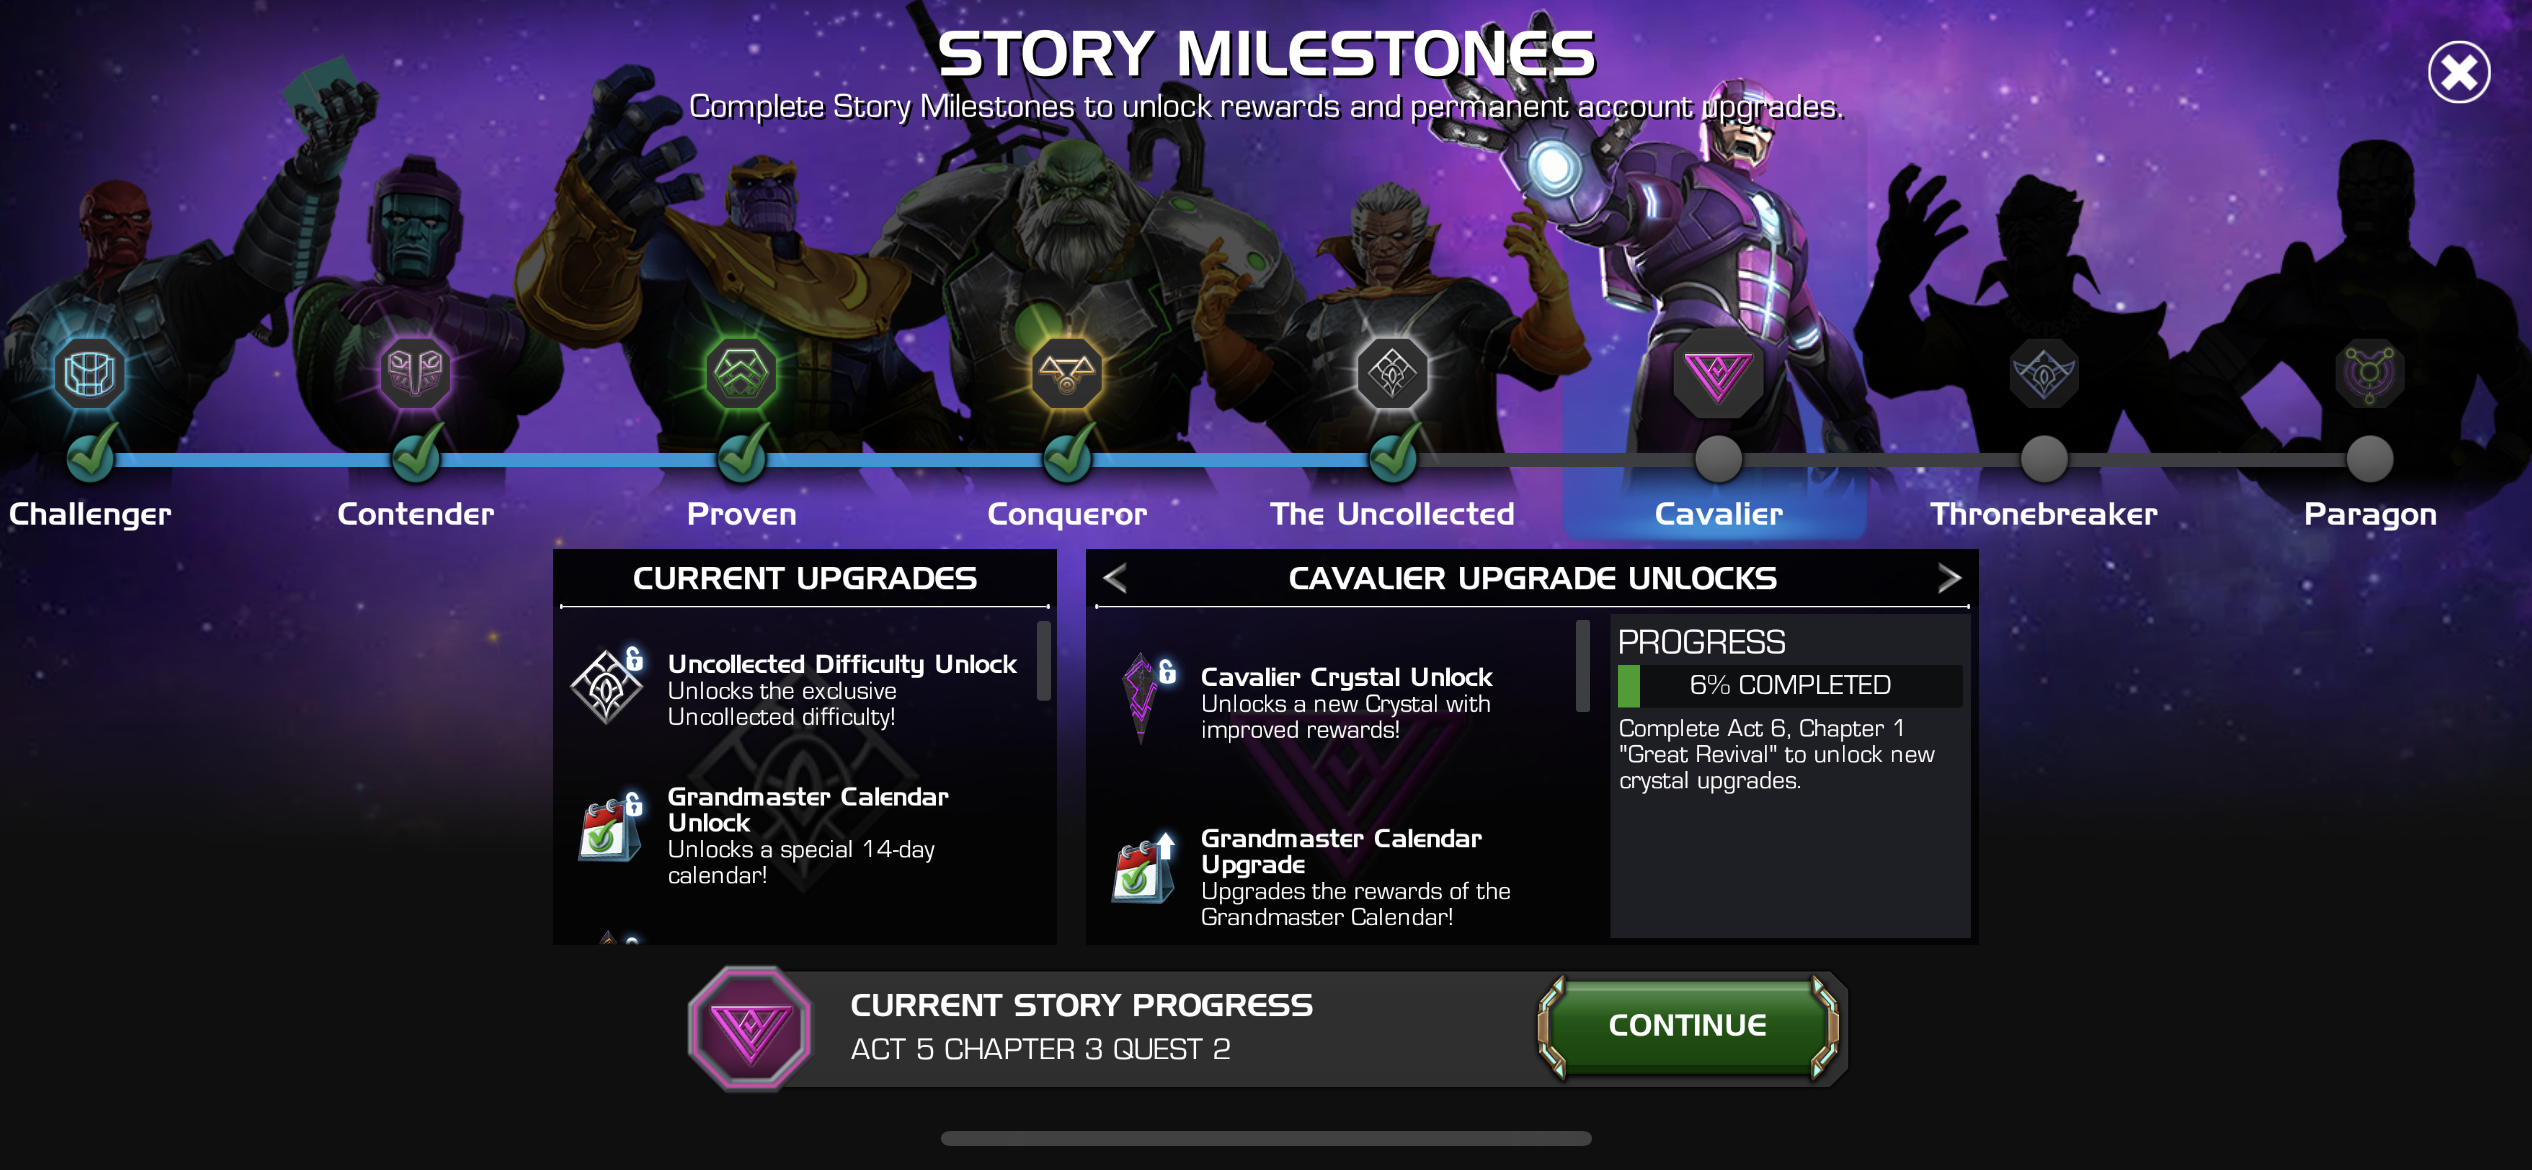Viewport: 2532px width, 1170px height.
Task: Continue the current story progress
Action: tap(1688, 1026)
